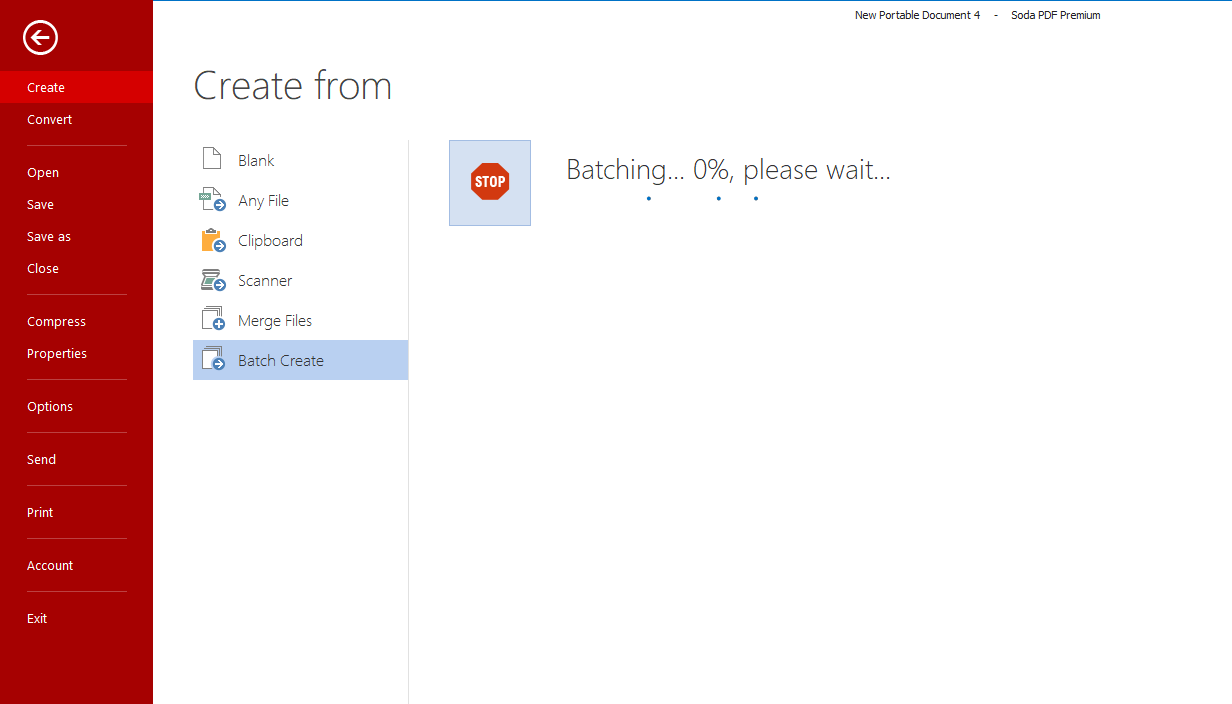Click the 'Batching... 0%, please wait...' text
This screenshot has height=704, width=1232.
coord(728,170)
